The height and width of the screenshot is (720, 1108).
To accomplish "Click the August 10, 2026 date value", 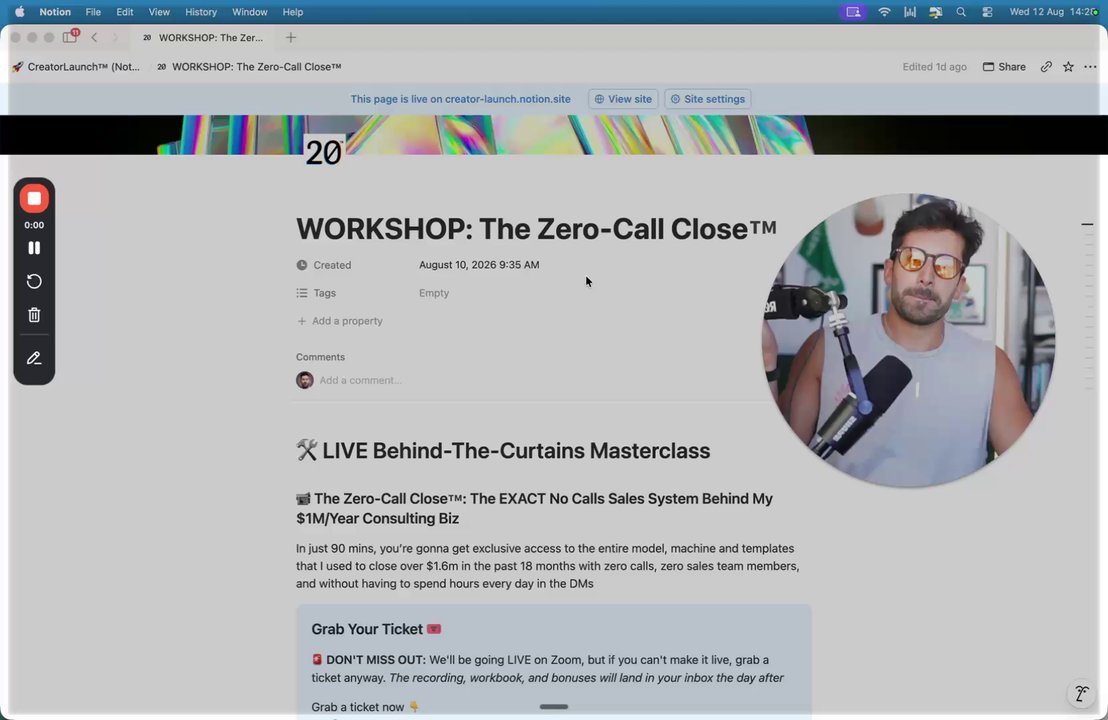I will coord(479,265).
